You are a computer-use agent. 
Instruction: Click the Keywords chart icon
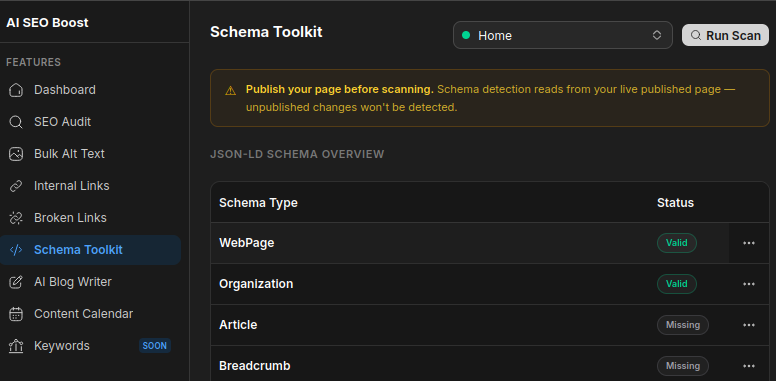16,346
